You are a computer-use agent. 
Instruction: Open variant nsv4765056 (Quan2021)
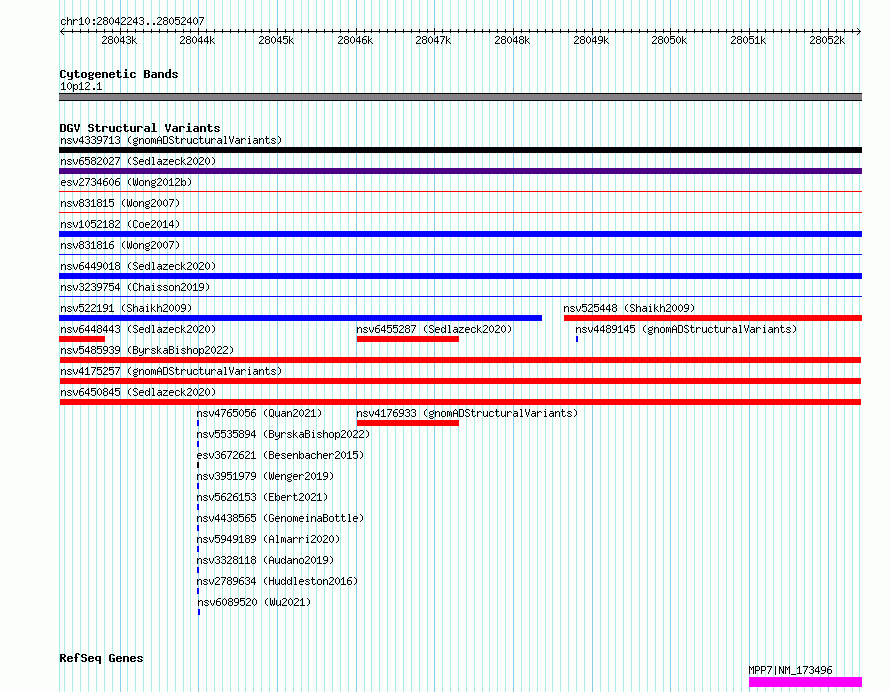pos(259,413)
